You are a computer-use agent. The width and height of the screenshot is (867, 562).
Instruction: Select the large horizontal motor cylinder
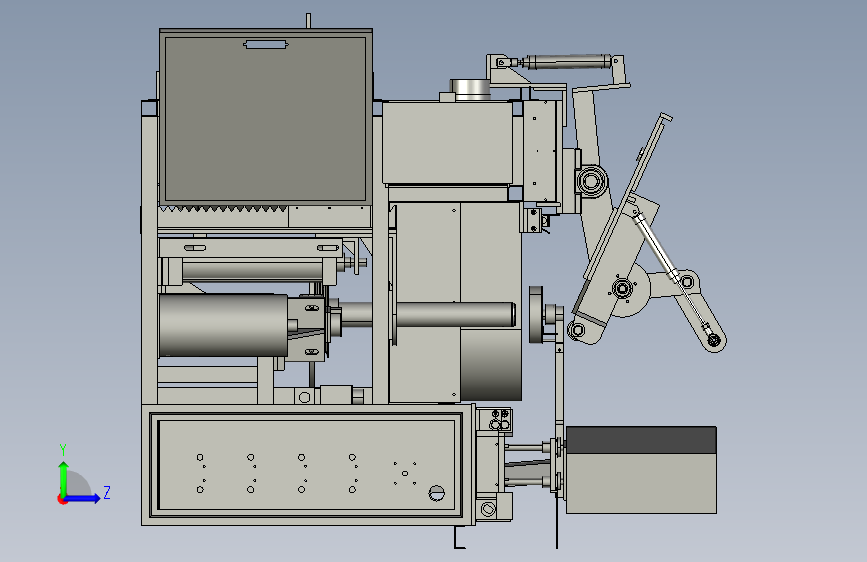click(x=223, y=325)
